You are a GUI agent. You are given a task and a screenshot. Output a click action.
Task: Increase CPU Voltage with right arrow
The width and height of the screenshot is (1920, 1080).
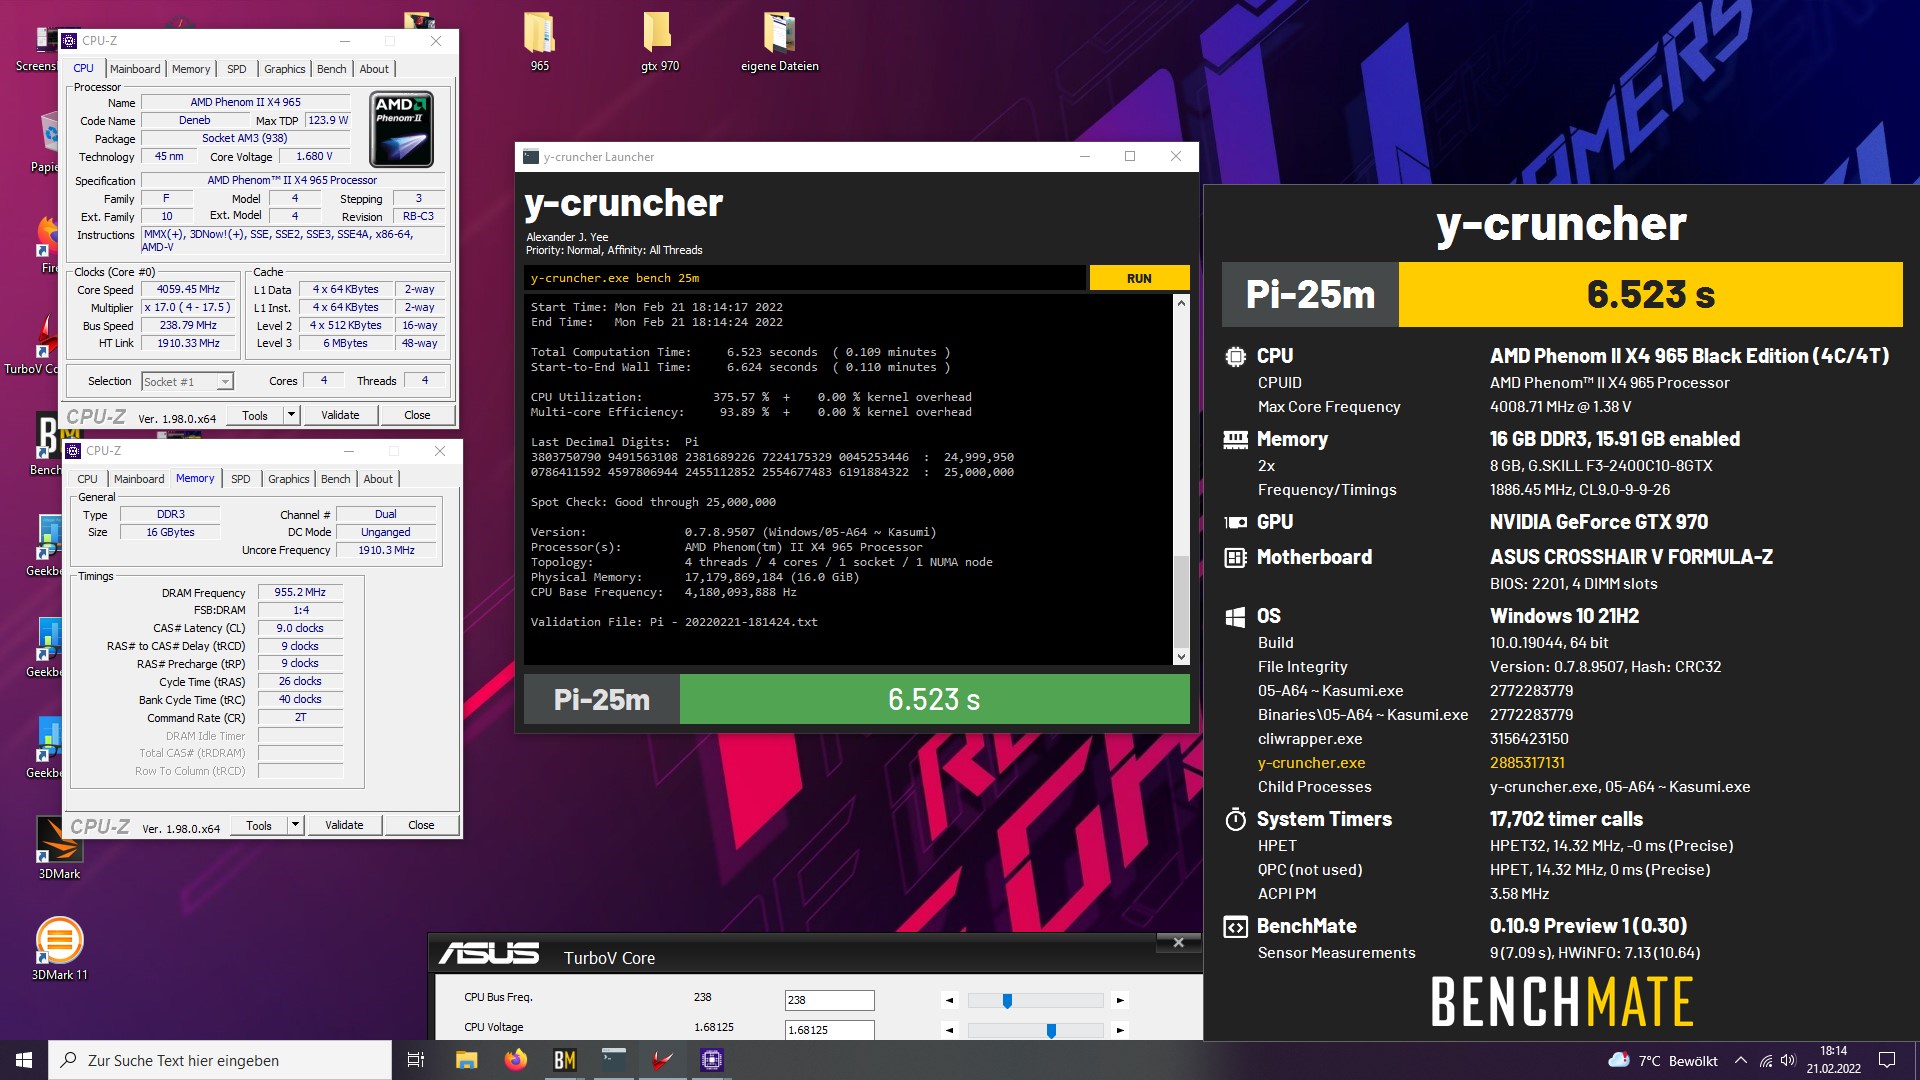pyautogui.click(x=1120, y=1030)
